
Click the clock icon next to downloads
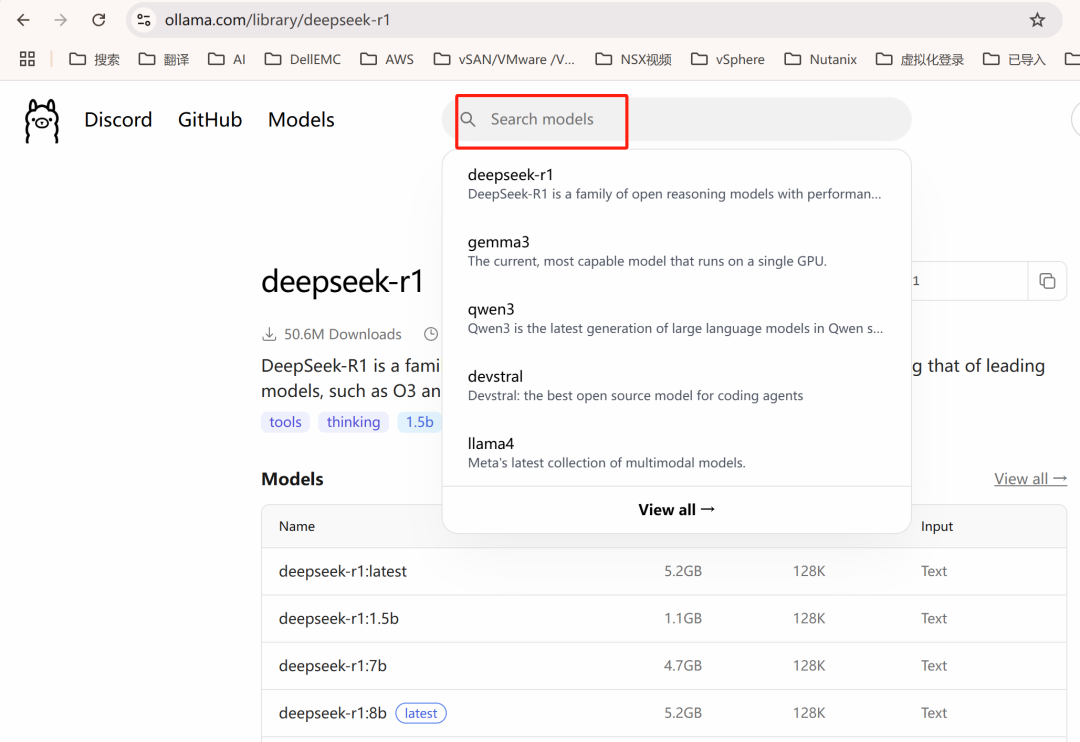click(431, 334)
